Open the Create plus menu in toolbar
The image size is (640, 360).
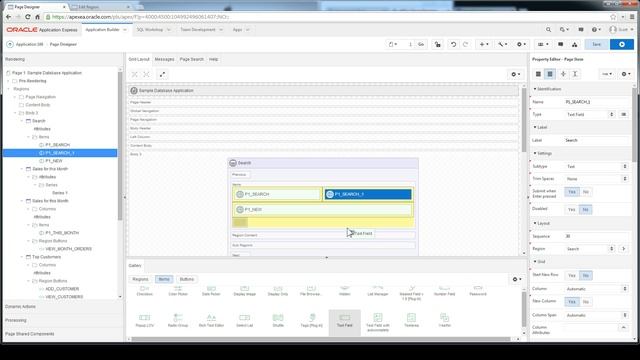pyautogui.click(x=484, y=44)
